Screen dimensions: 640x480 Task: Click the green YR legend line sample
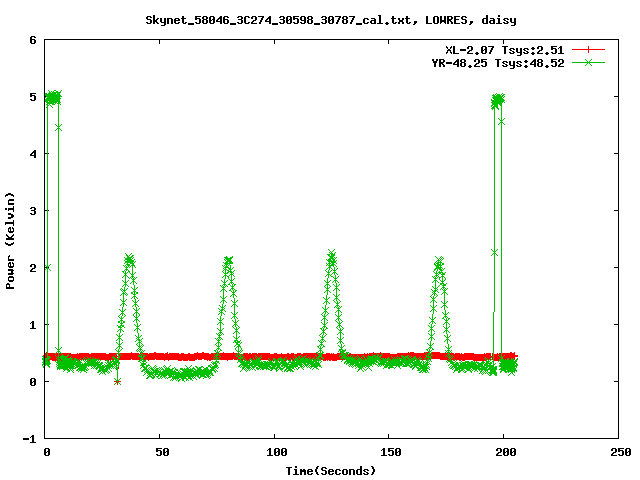[588, 63]
